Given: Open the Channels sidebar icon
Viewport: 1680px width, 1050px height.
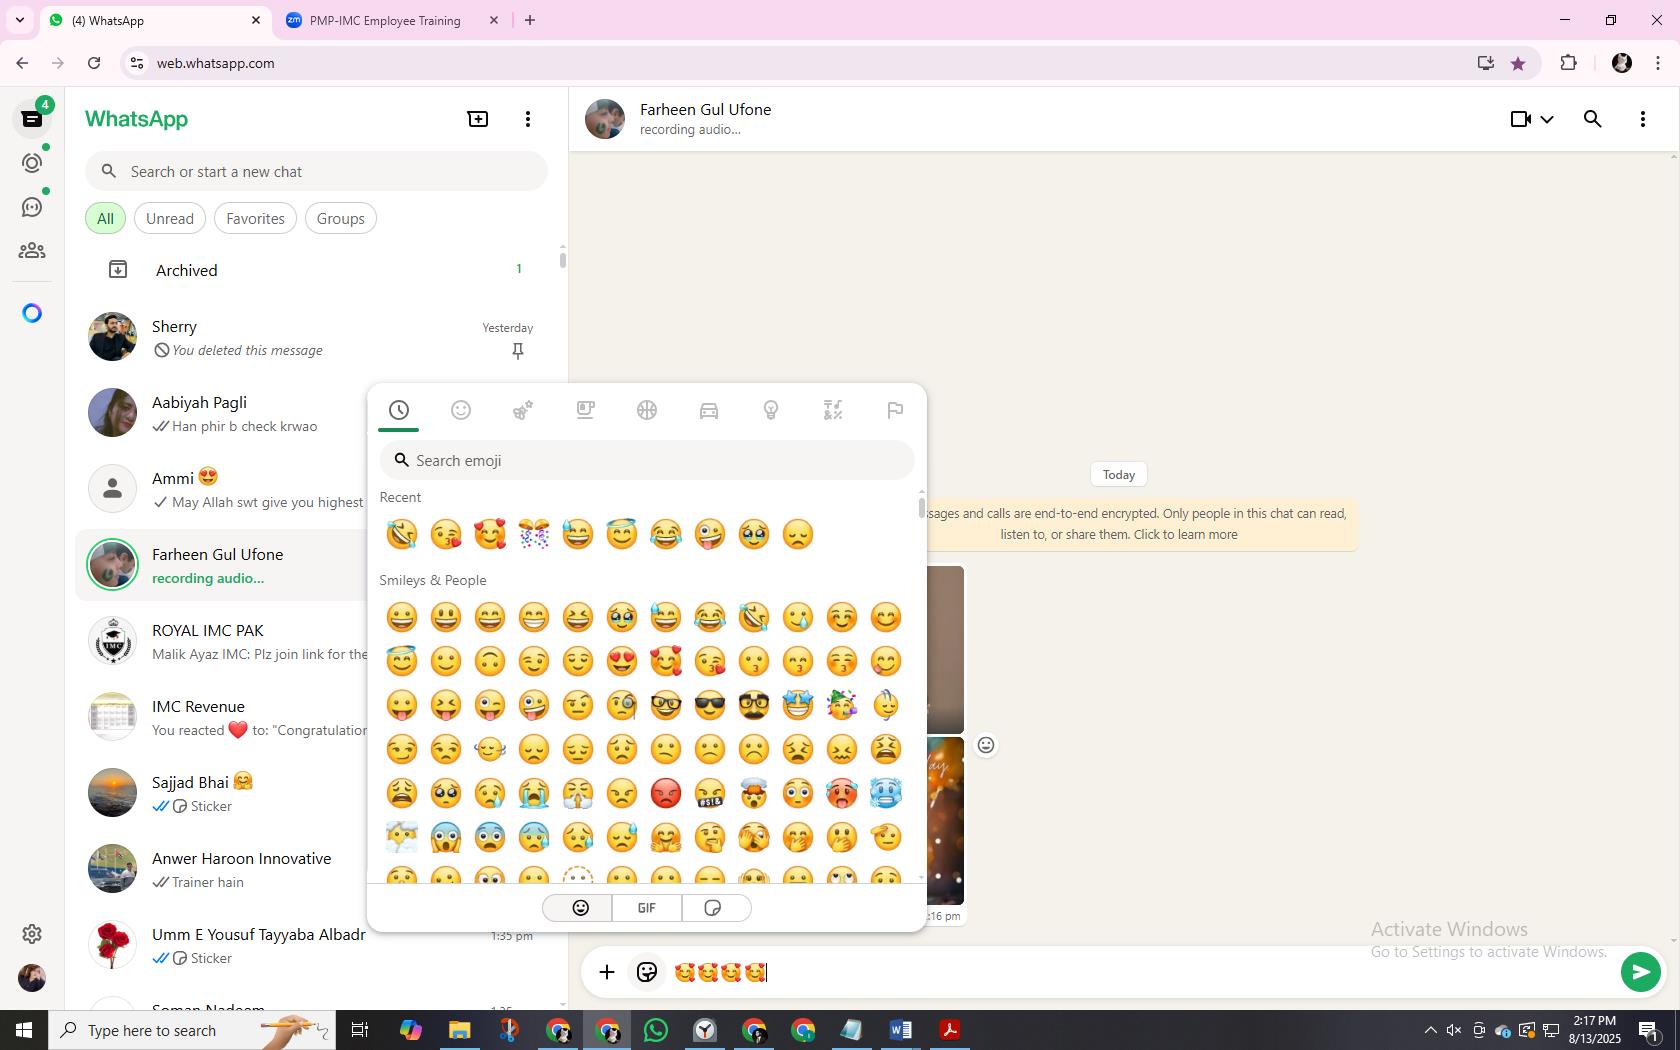Looking at the screenshot, I should (32, 207).
